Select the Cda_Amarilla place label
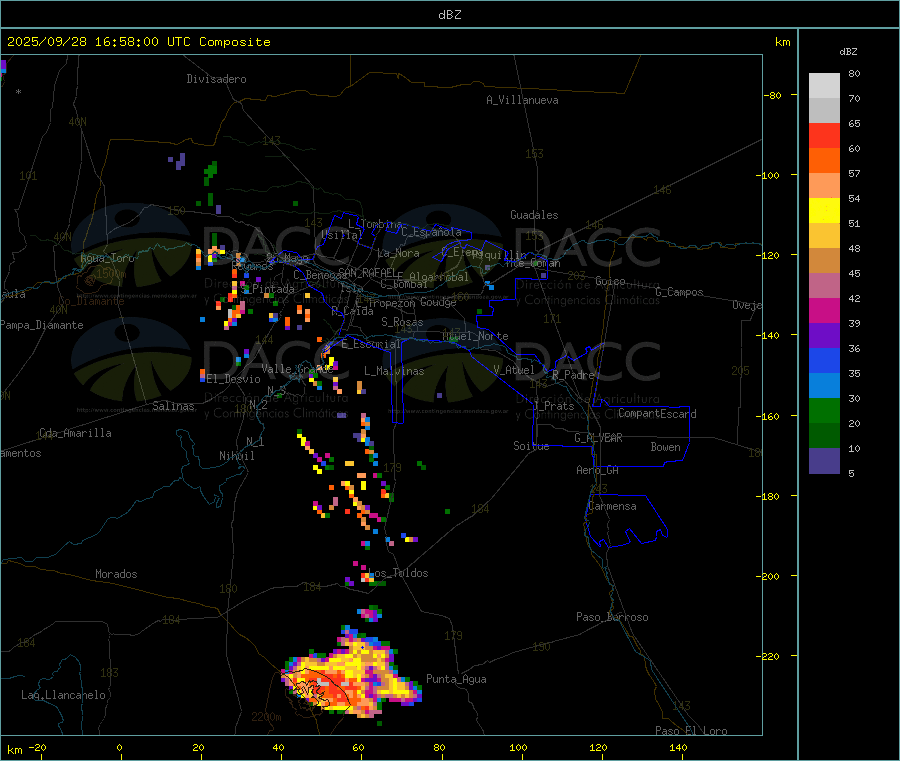This screenshot has width=900, height=761. [75, 433]
